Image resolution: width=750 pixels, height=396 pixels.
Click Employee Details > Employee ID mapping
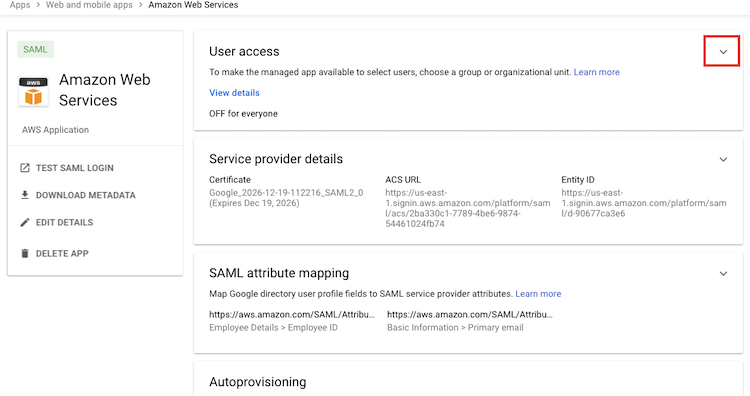coord(273,328)
